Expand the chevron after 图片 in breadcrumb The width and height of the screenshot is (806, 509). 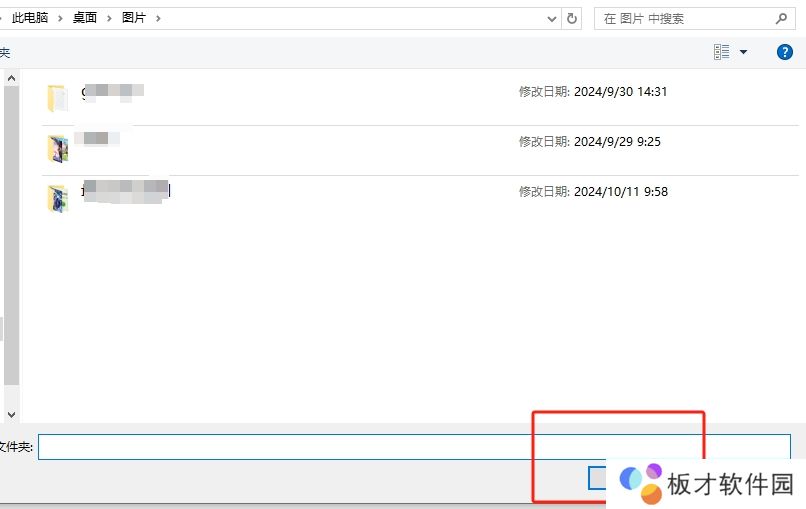pos(158,18)
